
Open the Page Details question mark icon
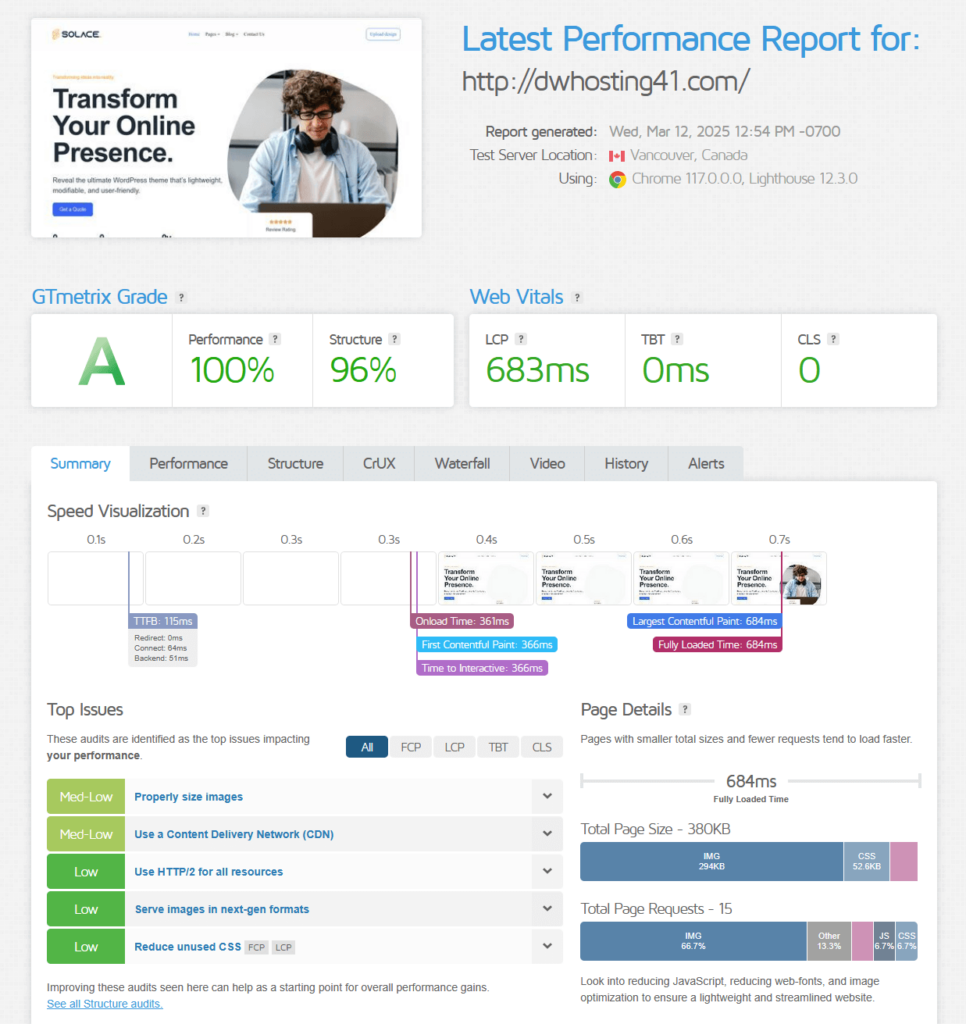click(x=685, y=710)
